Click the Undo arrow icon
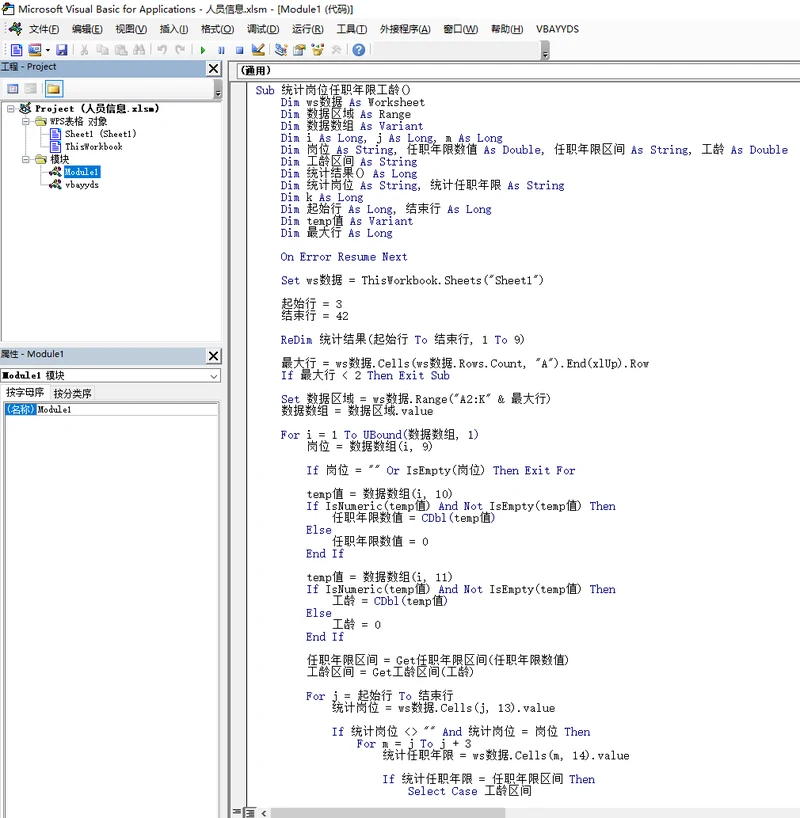The height and width of the screenshot is (818, 800). [162, 50]
